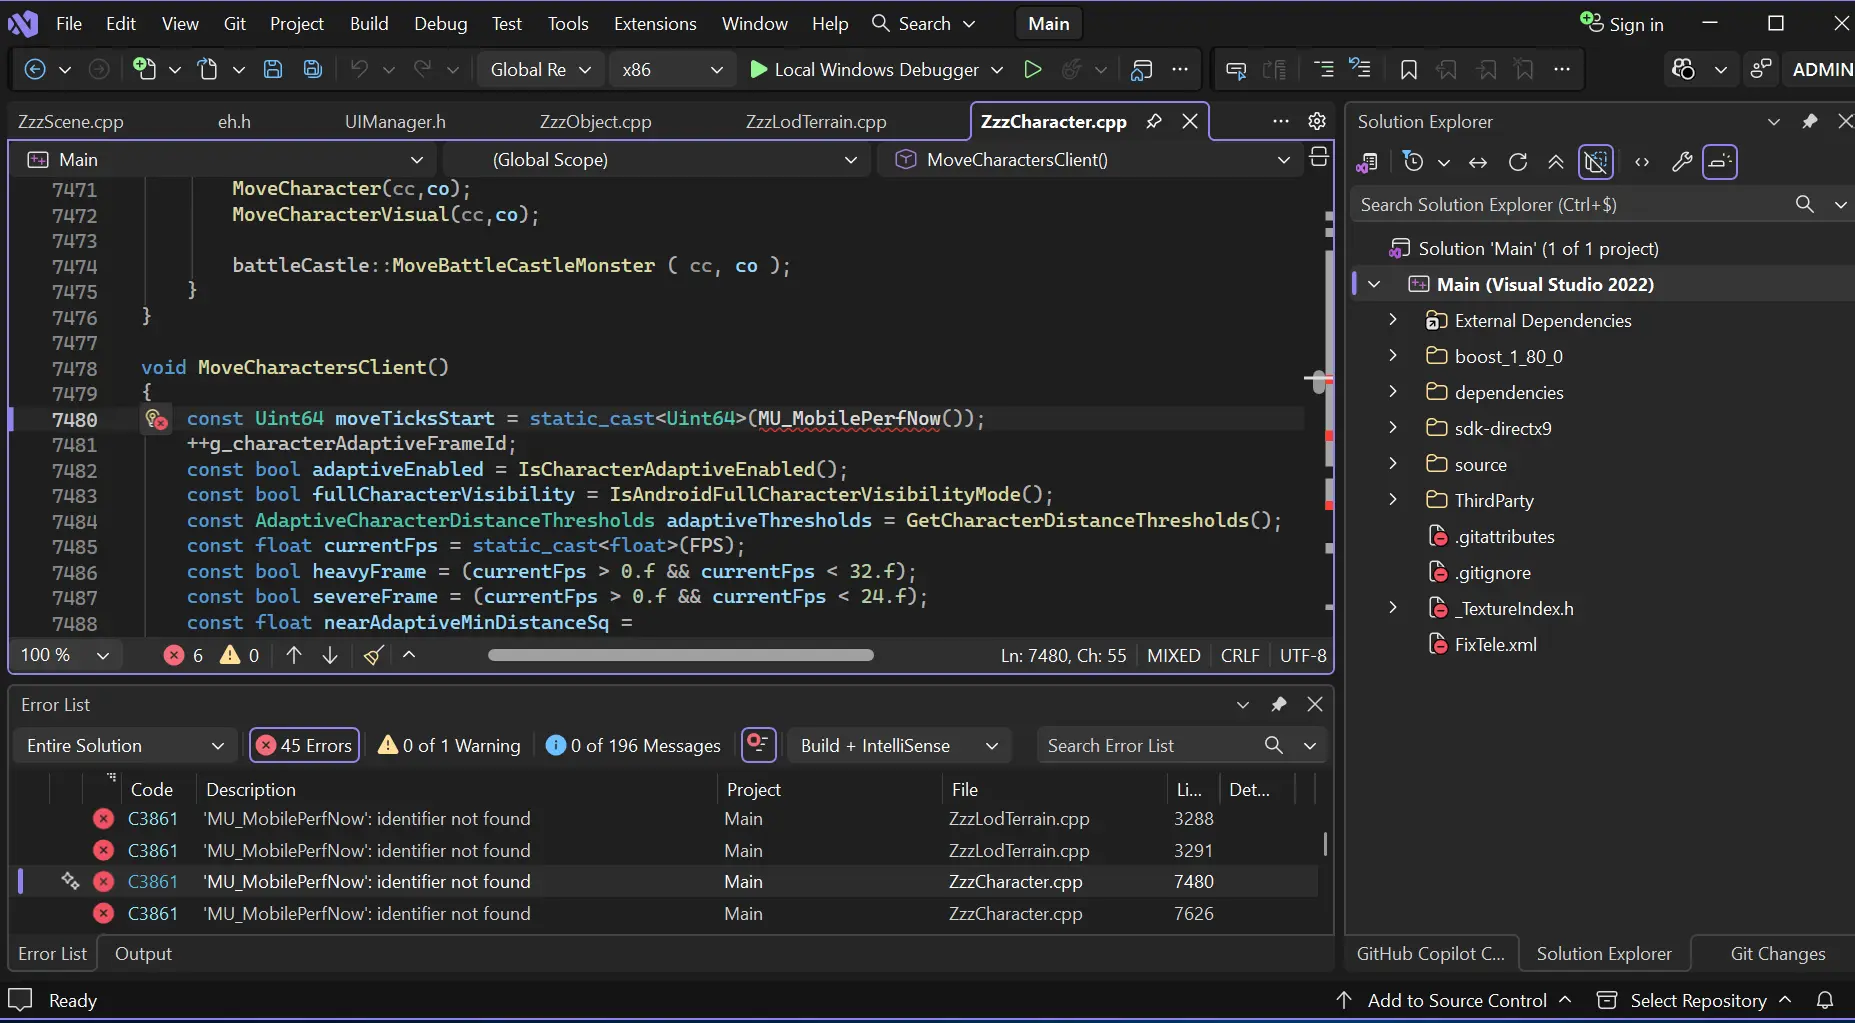Image resolution: width=1855 pixels, height=1023 pixels.
Task: Click the Search Error List input field
Action: [1150, 745]
